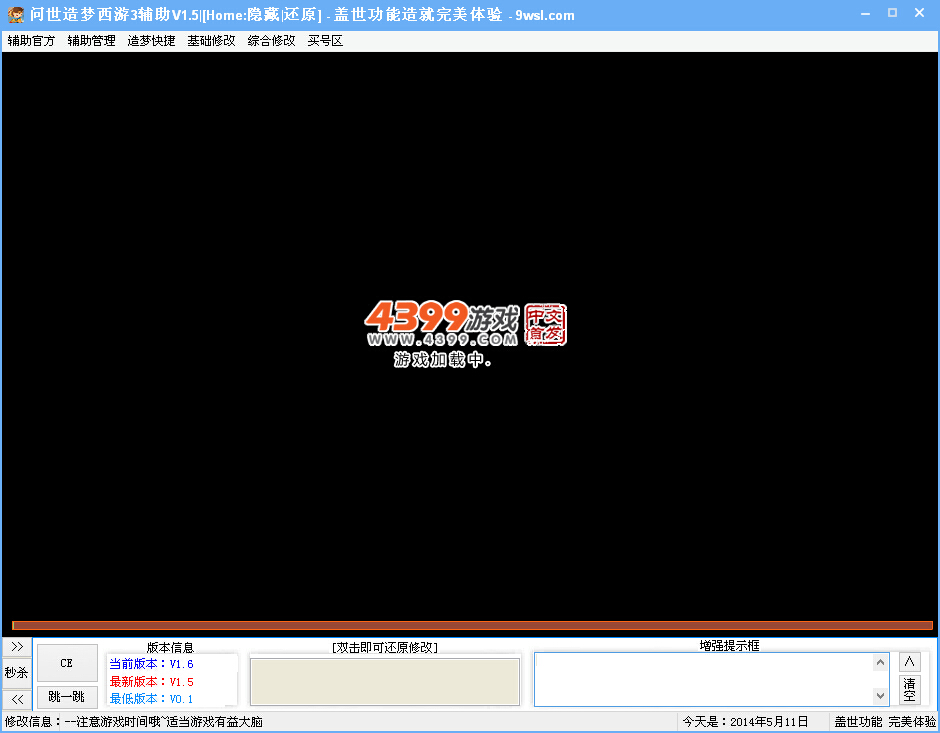Screen dimensions: 940x733
Task: Click the 当前版本：V1.6 text
Action: pyautogui.click(x=151, y=664)
